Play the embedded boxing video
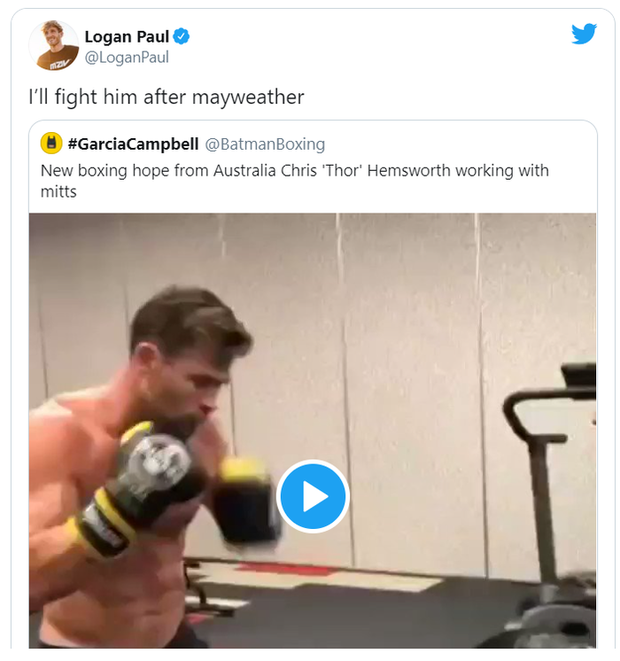The width and height of the screenshot is (620, 661). 312,496
